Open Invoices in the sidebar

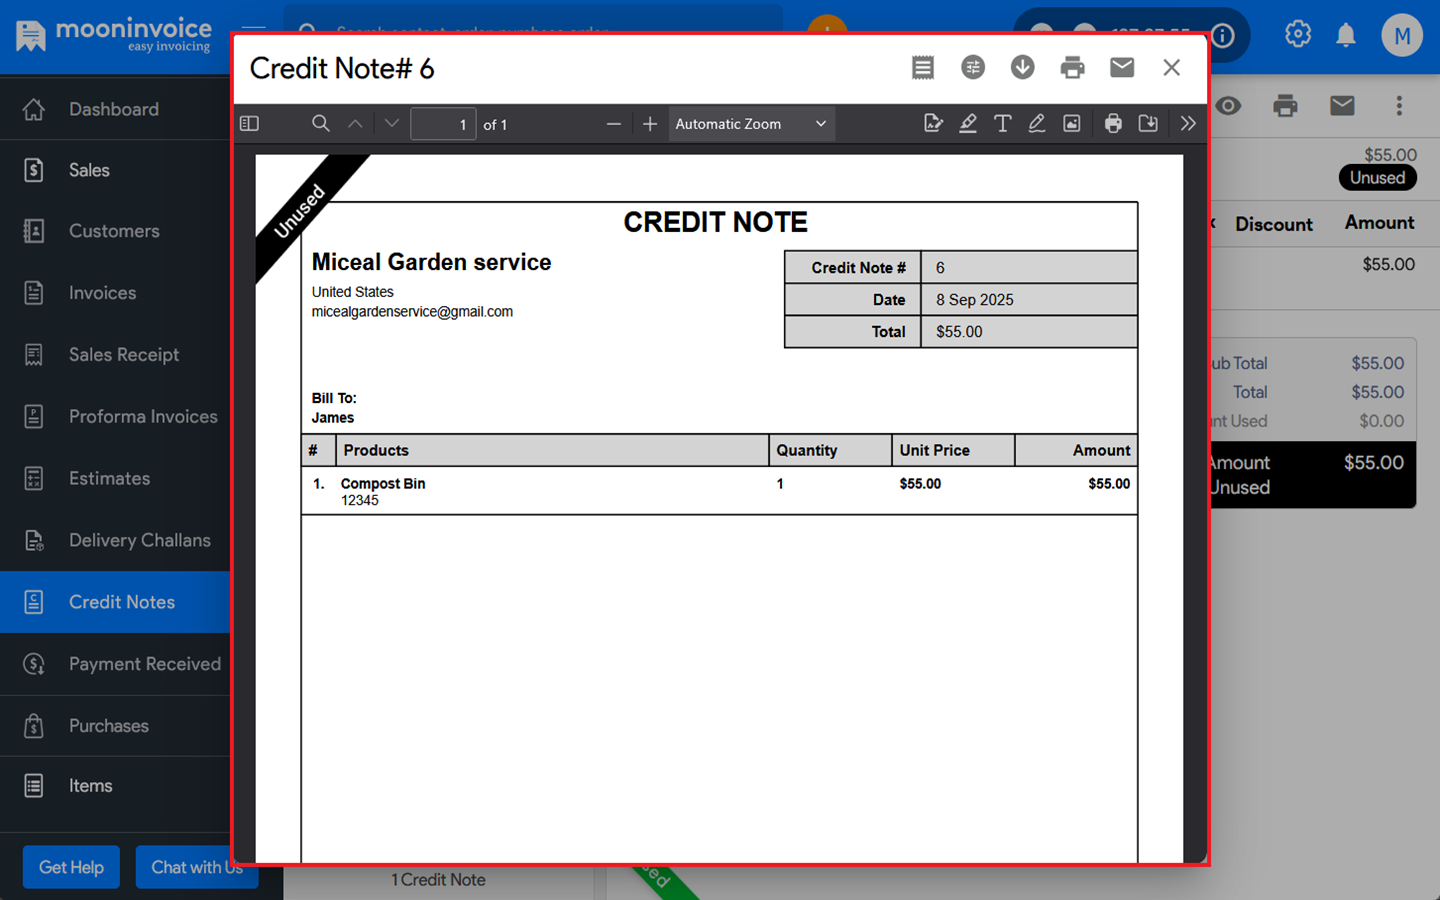102,293
